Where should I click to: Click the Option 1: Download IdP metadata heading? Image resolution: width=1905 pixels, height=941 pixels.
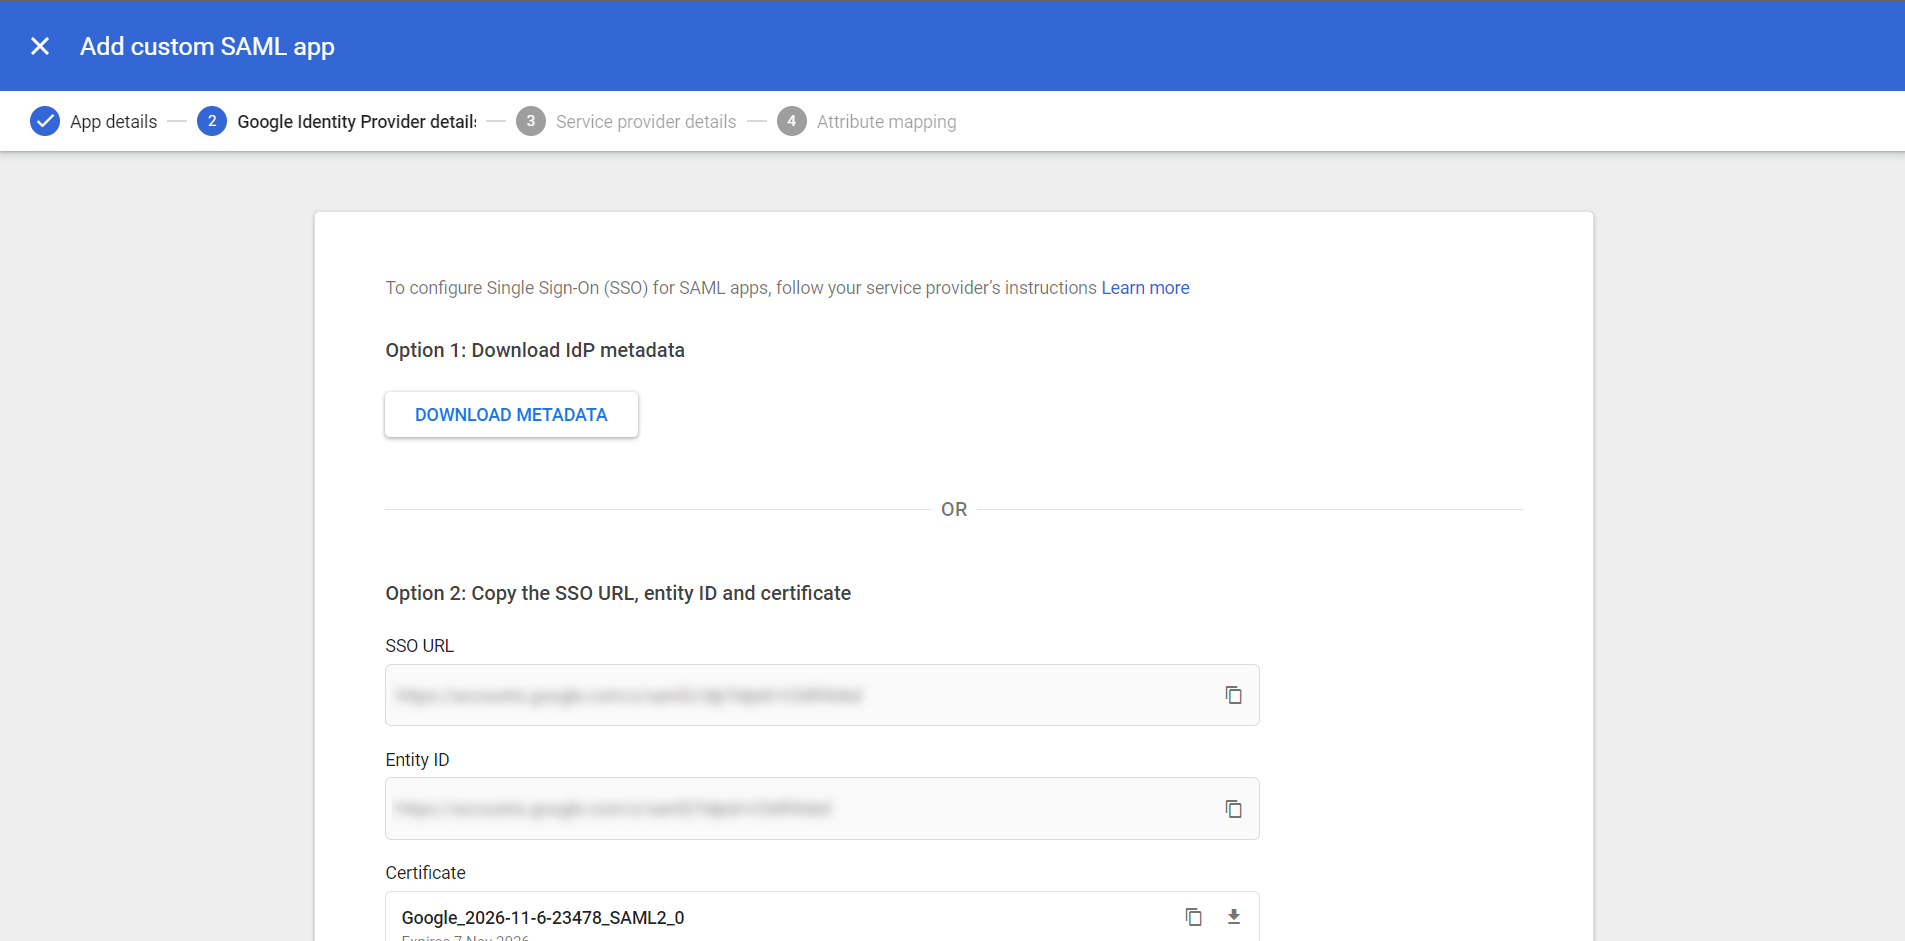[x=535, y=350]
